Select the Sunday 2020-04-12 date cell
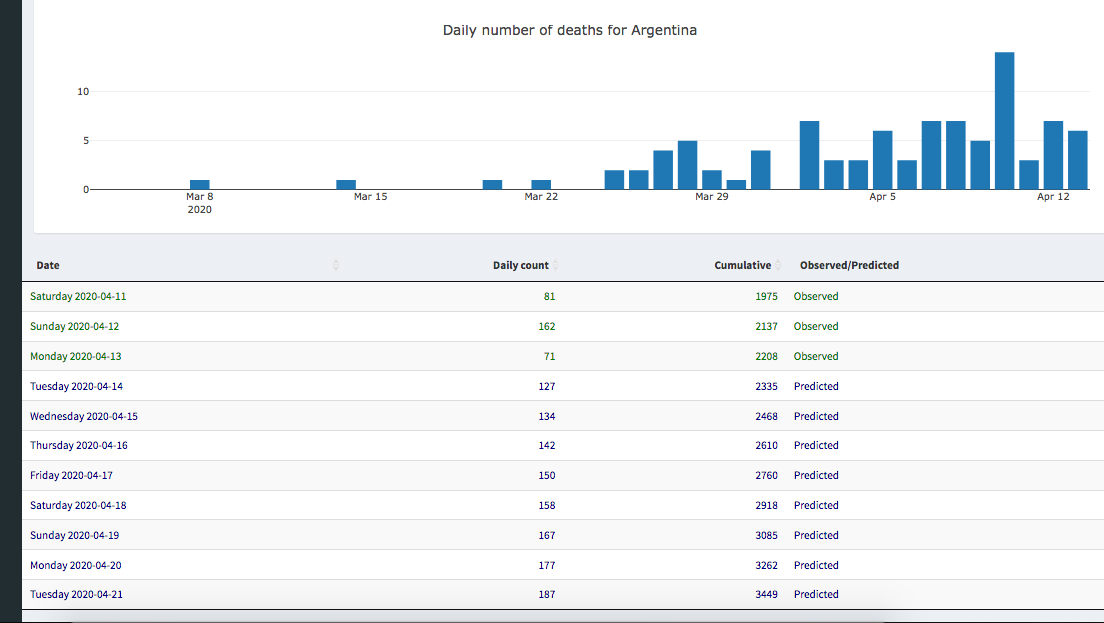 [x=75, y=326]
